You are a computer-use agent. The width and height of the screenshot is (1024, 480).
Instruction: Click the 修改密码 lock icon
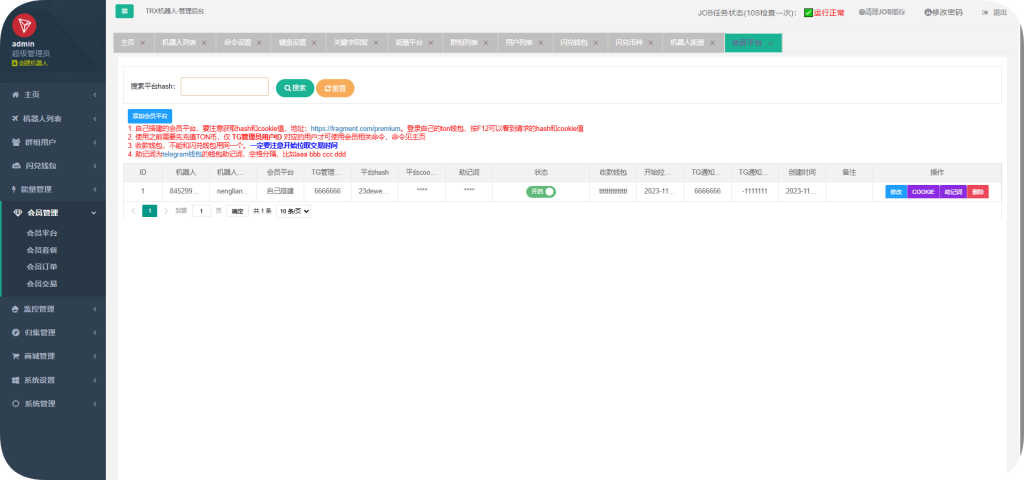click(927, 12)
